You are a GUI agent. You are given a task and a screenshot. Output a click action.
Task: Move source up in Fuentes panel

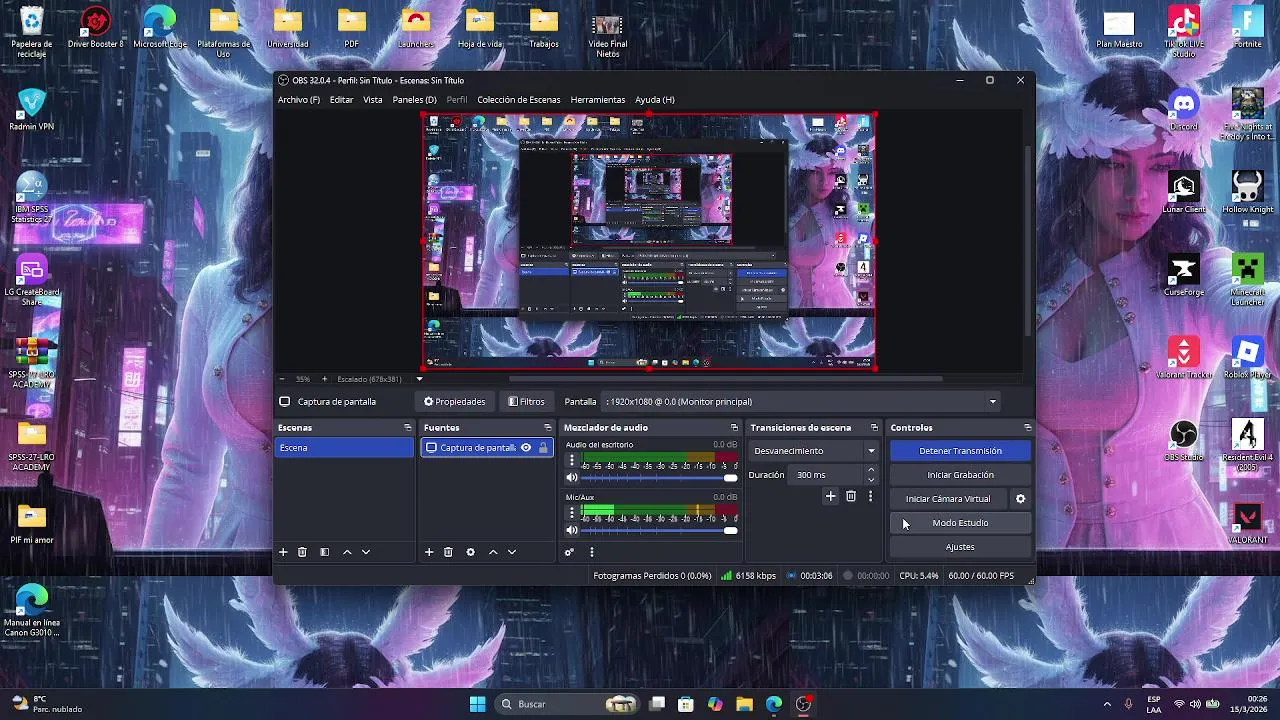493,552
